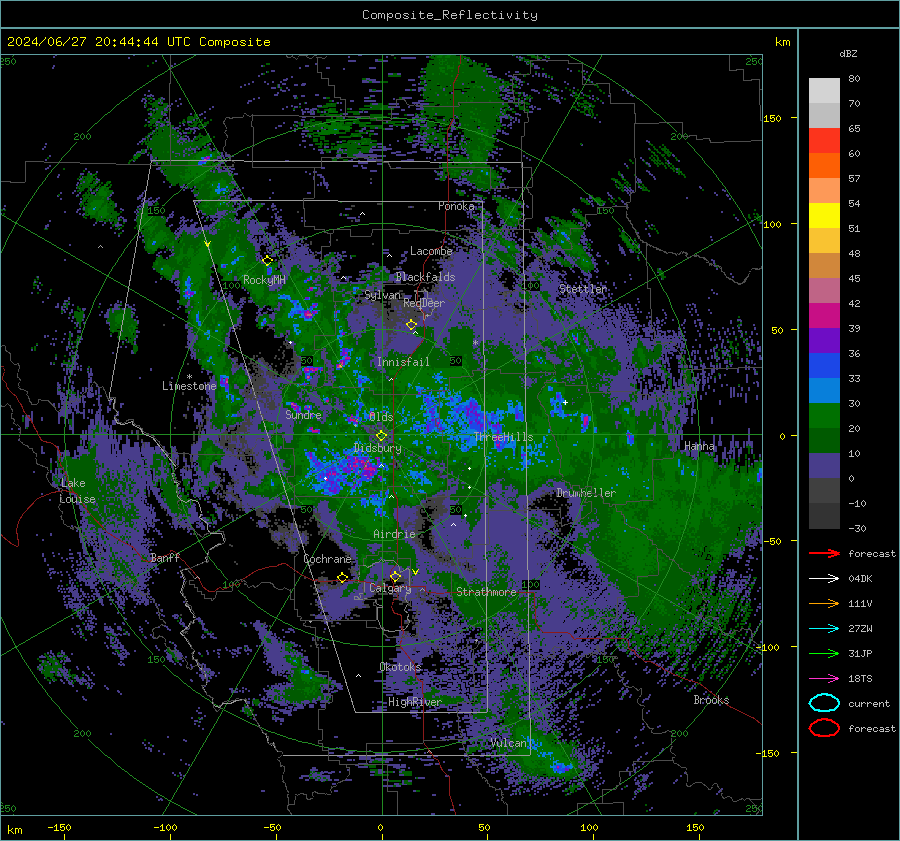Click the yellow diamond marker below RedDeer
Screen dimensions: 900x841
[411, 325]
